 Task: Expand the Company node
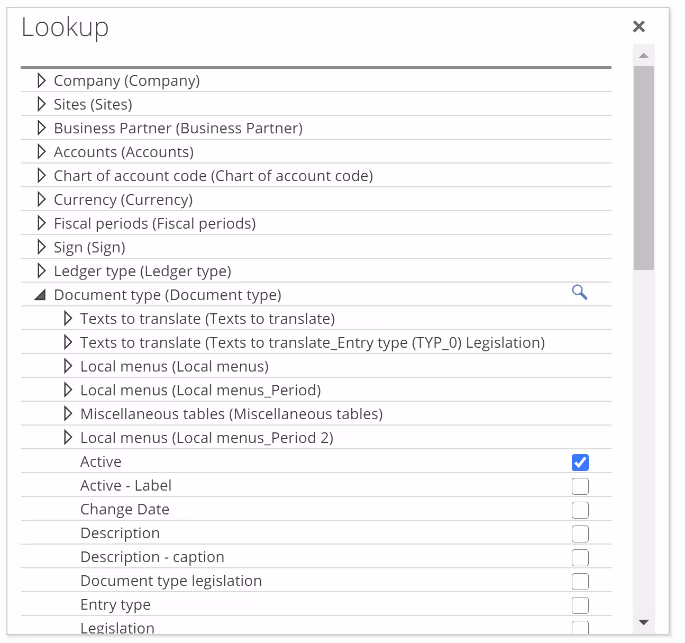[41, 80]
